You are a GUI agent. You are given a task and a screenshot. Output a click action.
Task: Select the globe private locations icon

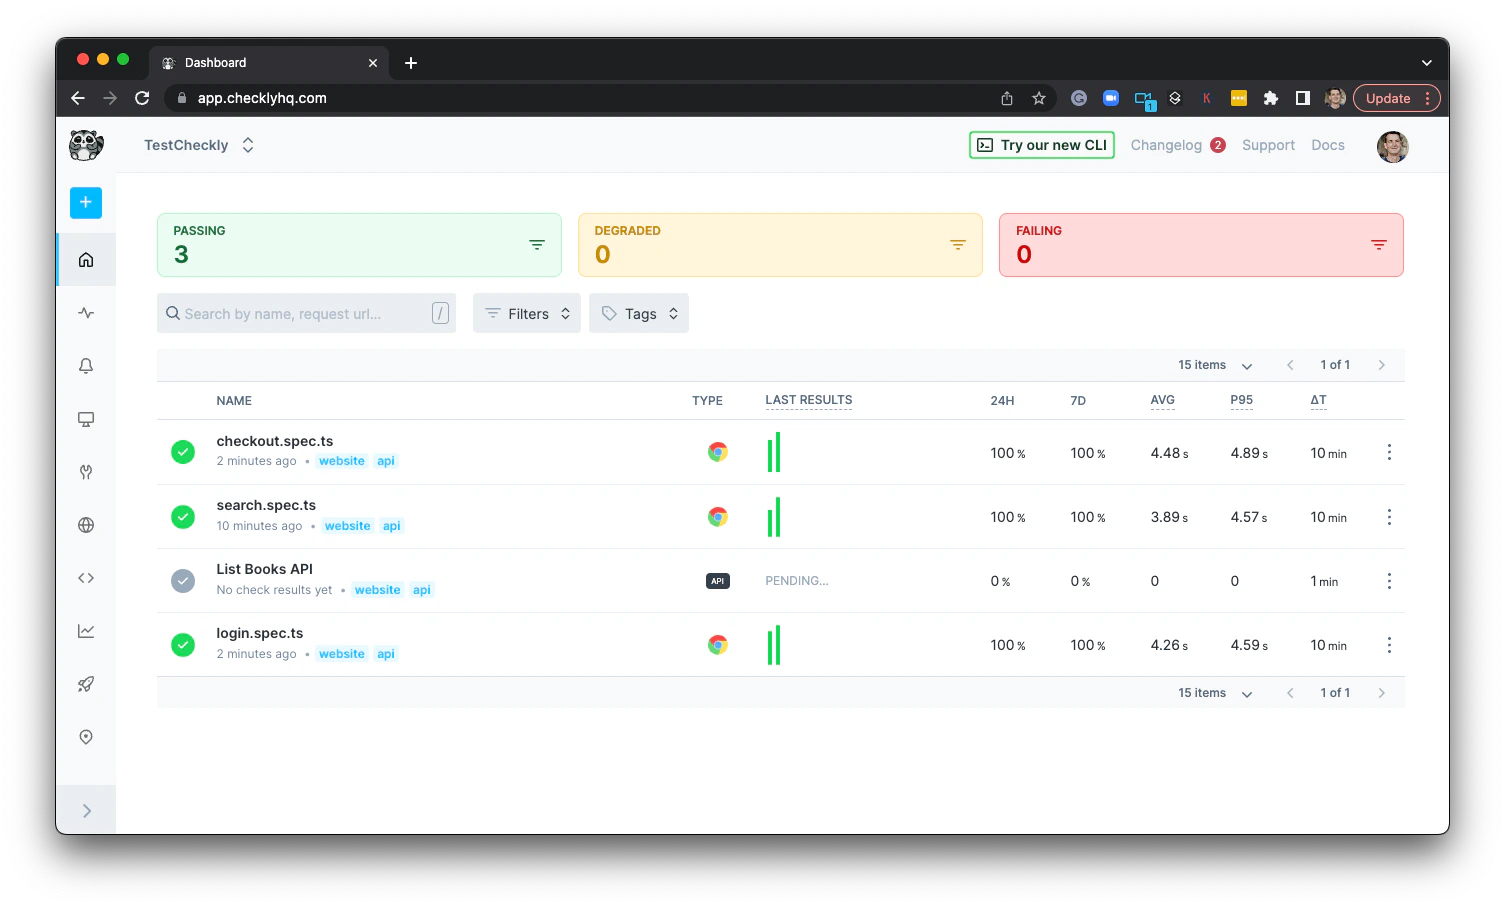coord(85,524)
